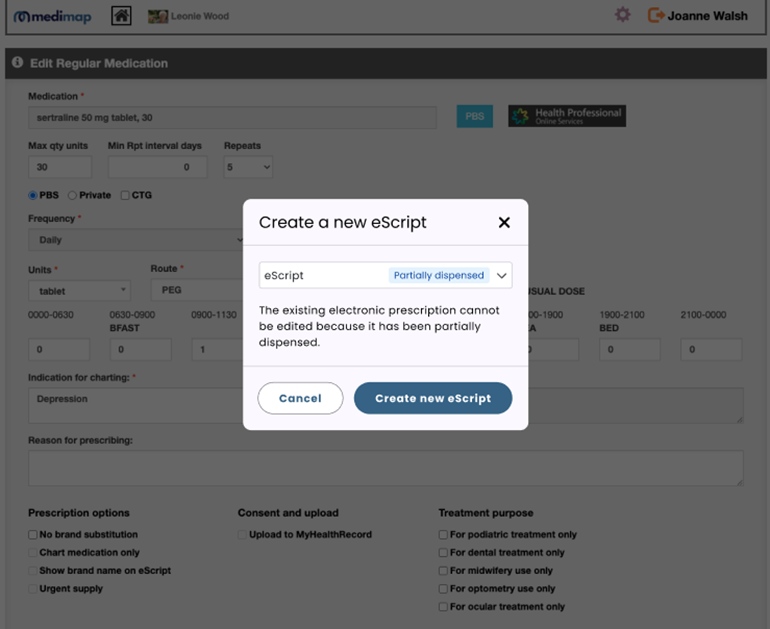The height and width of the screenshot is (629, 770).
Task: Click the info icon beside Edit Regular Medication
Action: [x=17, y=63]
